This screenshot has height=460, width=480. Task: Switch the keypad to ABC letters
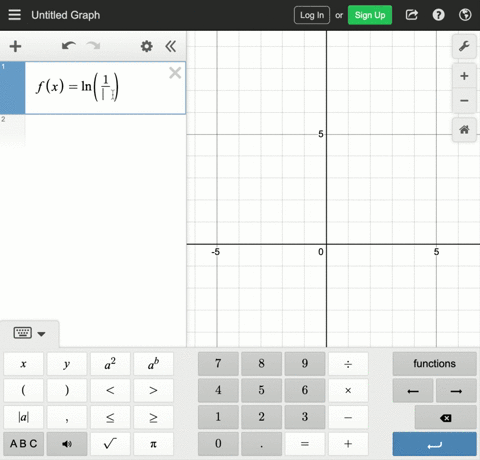click(23, 444)
